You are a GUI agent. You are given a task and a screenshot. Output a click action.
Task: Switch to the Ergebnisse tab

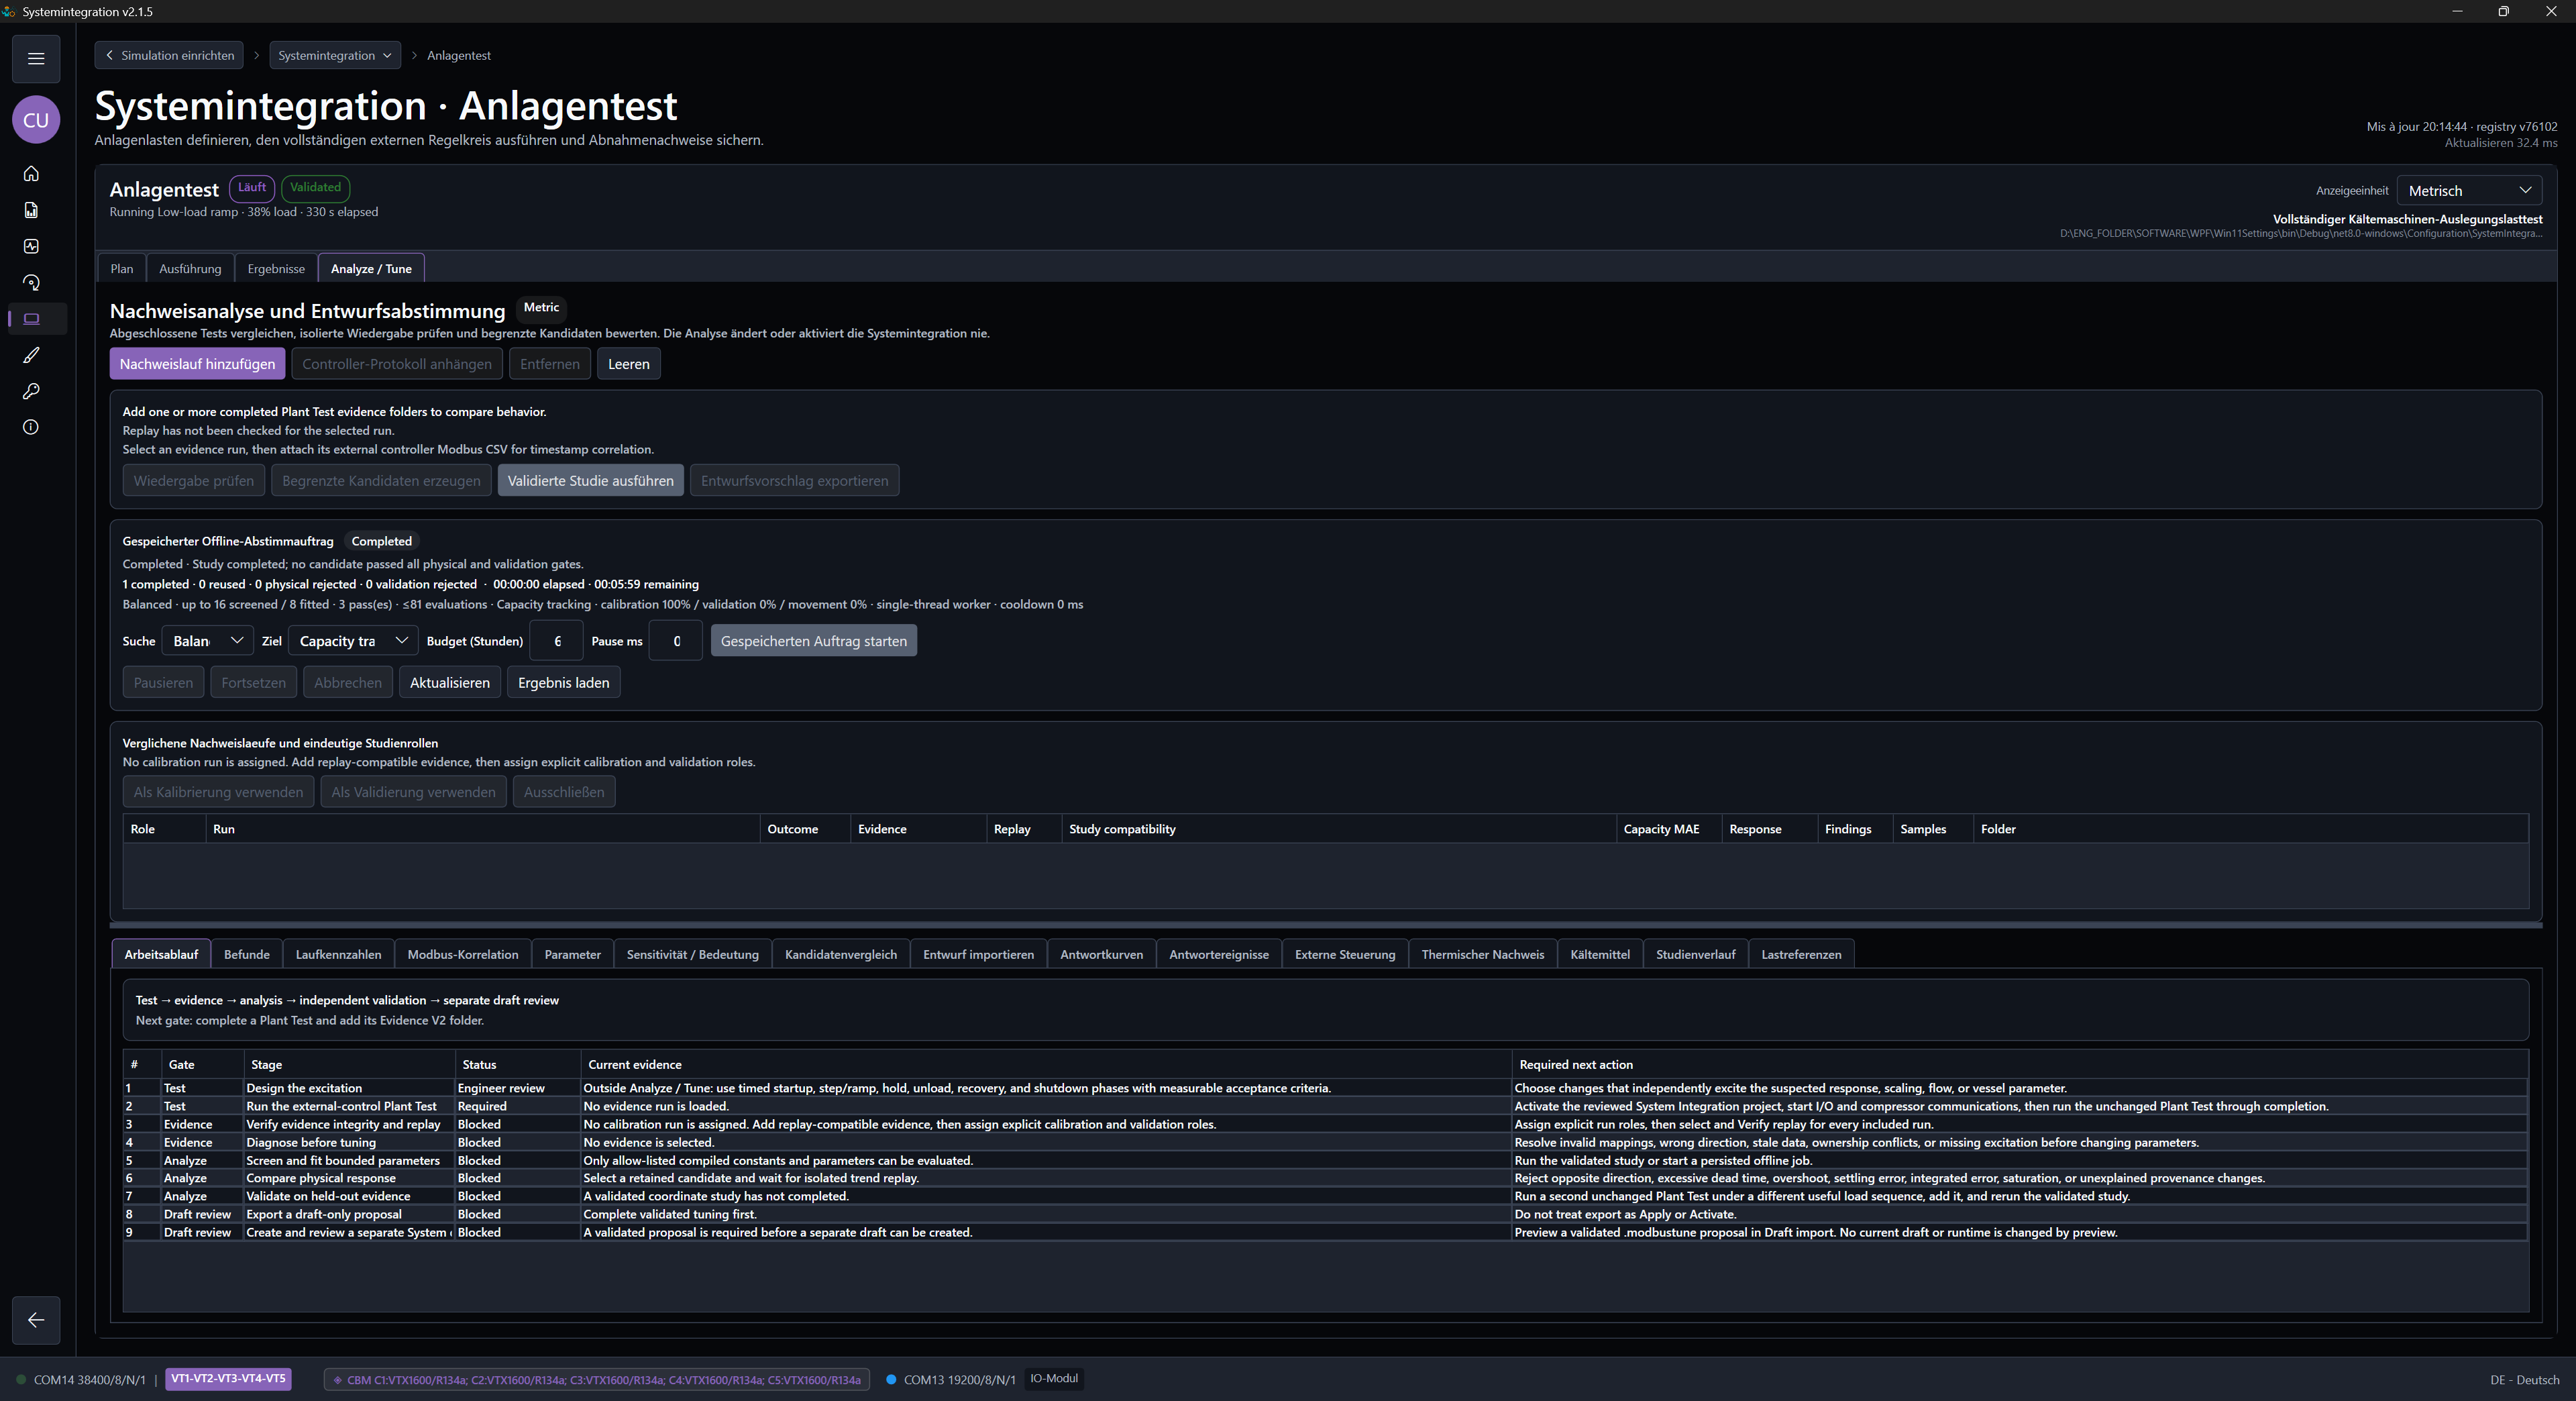276,268
